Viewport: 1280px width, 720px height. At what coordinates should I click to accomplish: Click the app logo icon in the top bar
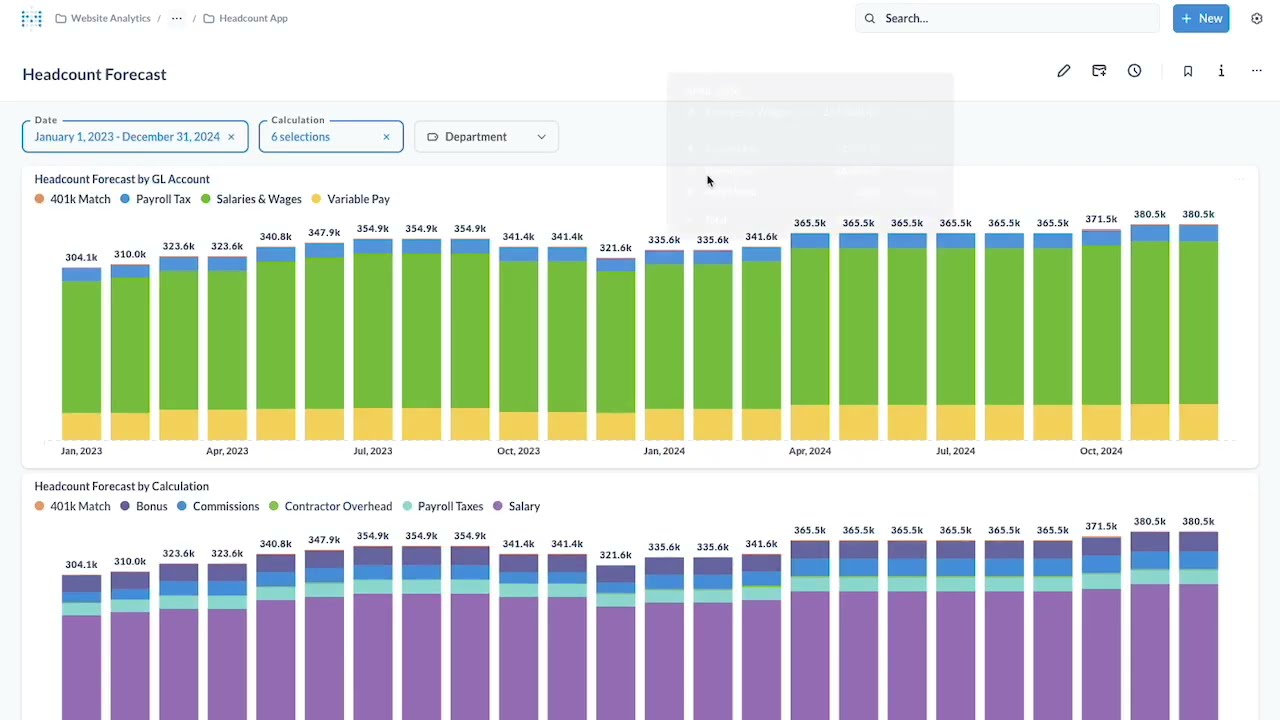[32, 18]
